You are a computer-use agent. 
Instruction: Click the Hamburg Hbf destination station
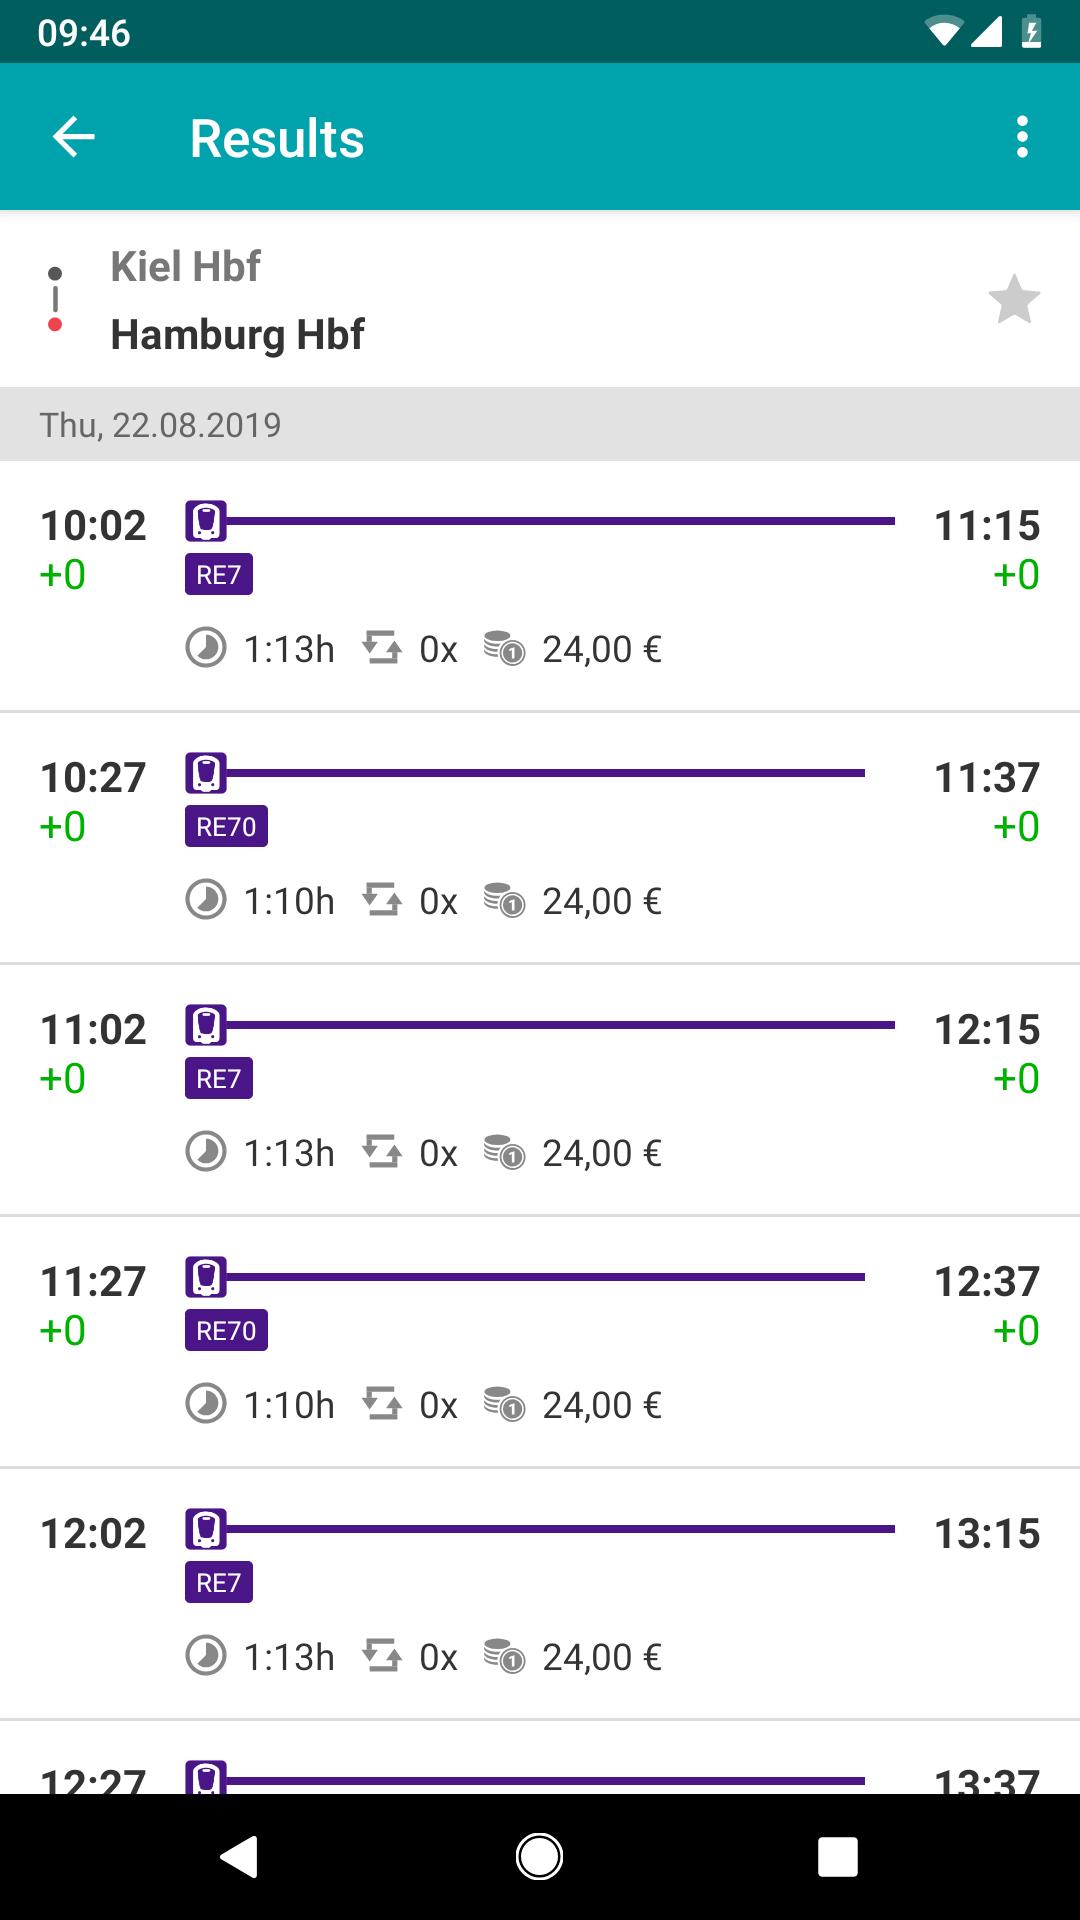237,334
